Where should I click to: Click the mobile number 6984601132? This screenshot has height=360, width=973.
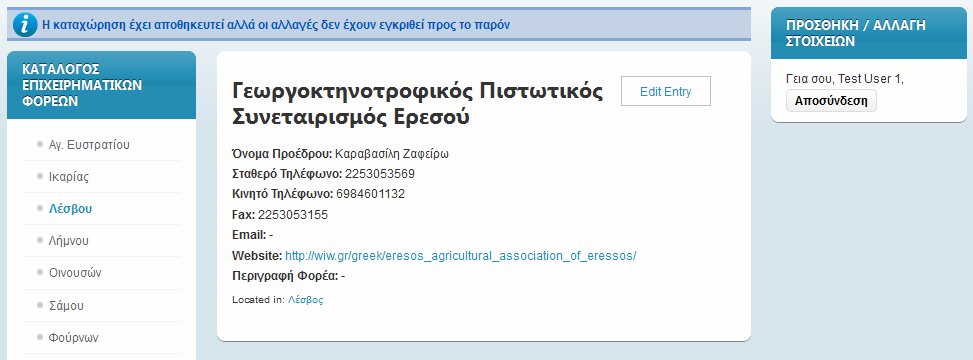pos(370,194)
